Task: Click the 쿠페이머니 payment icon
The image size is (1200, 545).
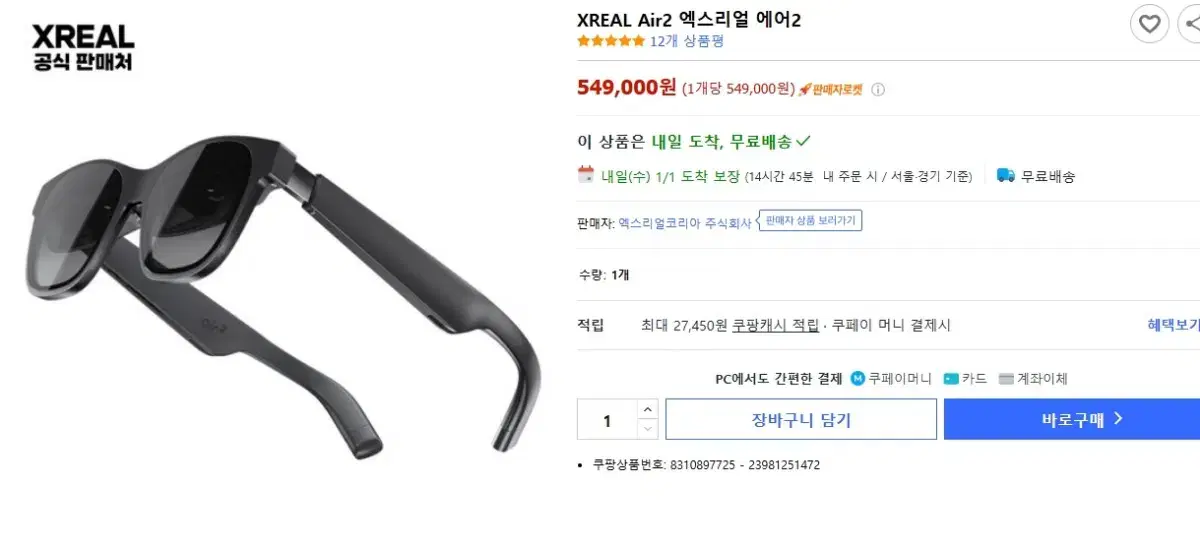Action: (858, 379)
